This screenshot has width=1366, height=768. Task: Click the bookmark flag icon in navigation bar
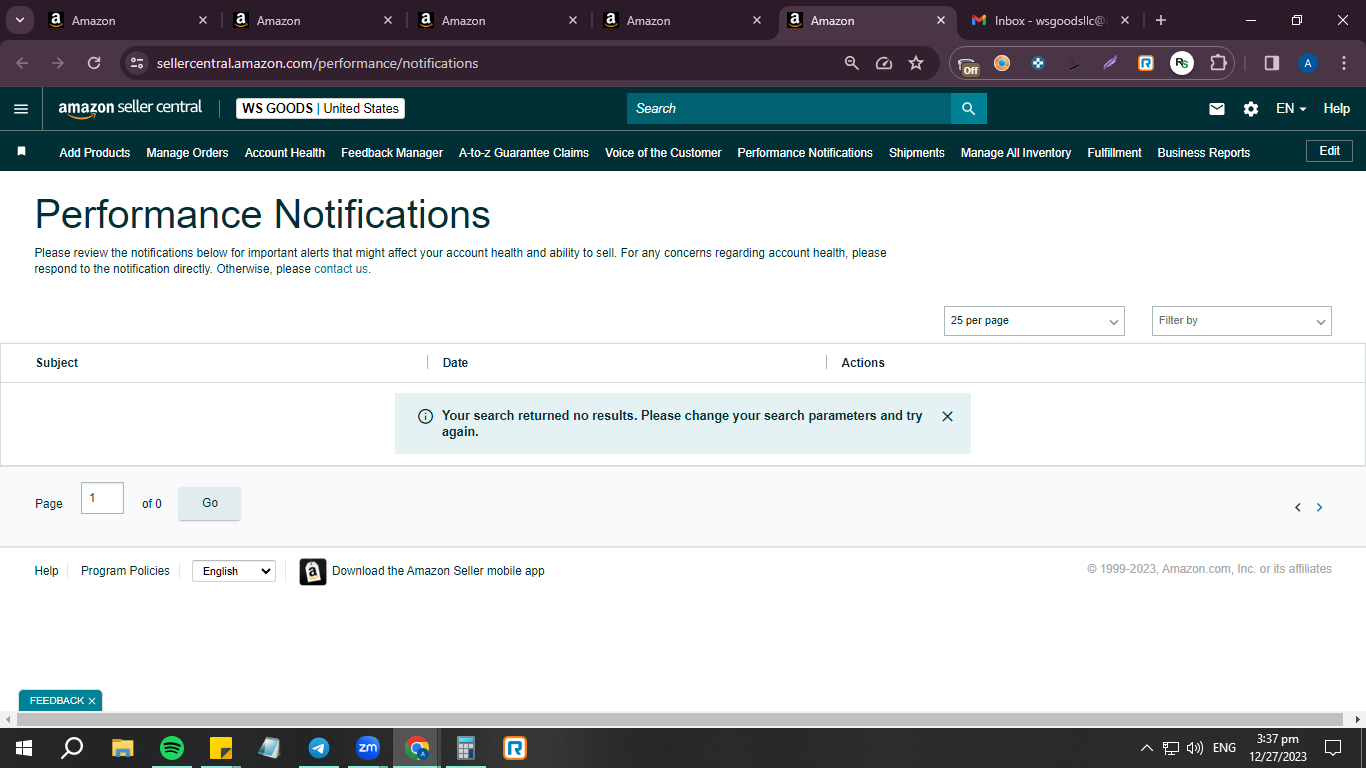click(21, 152)
